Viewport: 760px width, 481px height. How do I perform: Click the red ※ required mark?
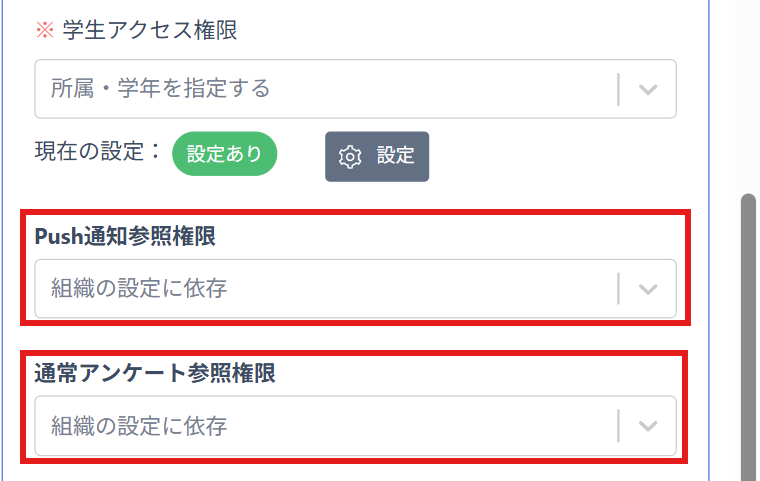coord(44,30)
